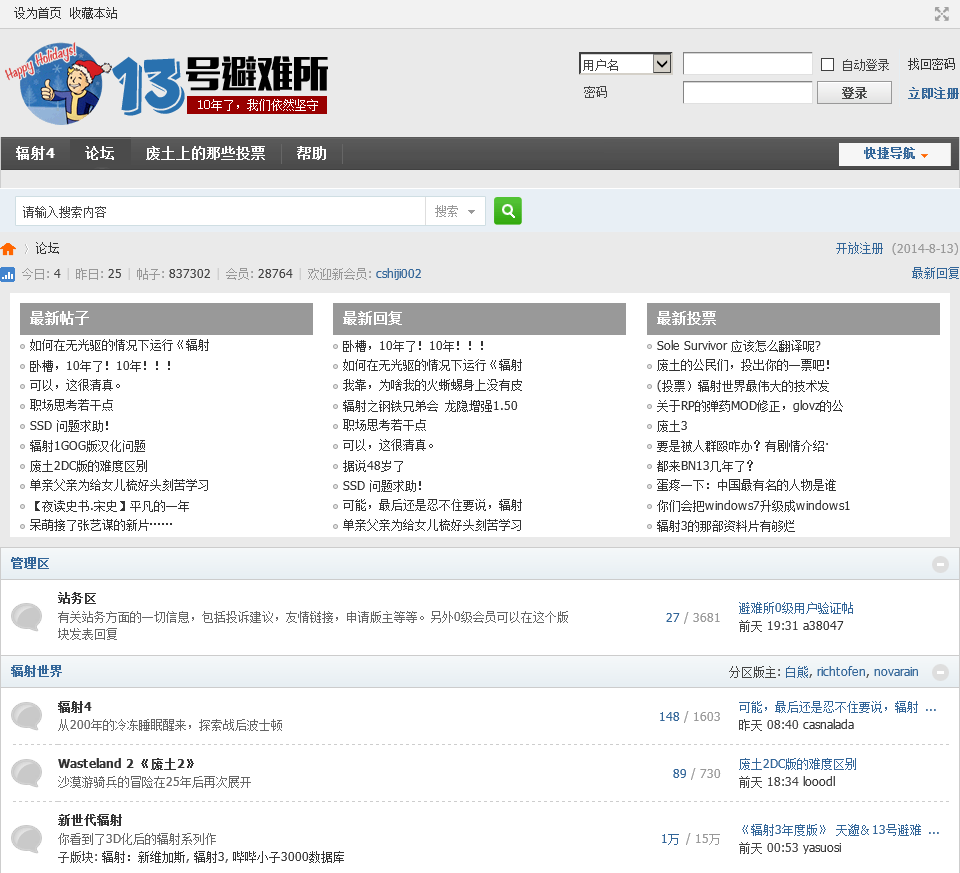This screenshot has width=960, height=873.
Task: Click the username input field
Action: pyautogui.click(x=748, y=64)
